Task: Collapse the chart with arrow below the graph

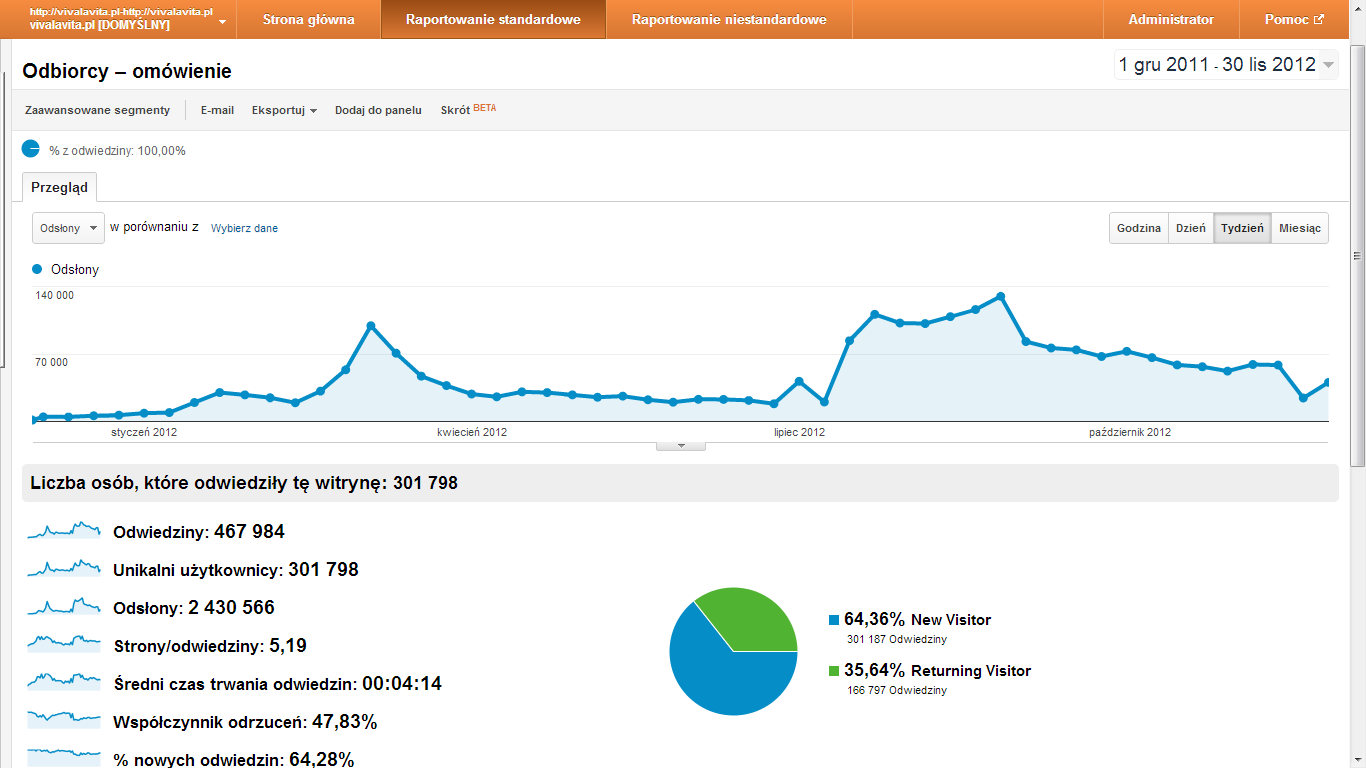Action: (681, 446)
